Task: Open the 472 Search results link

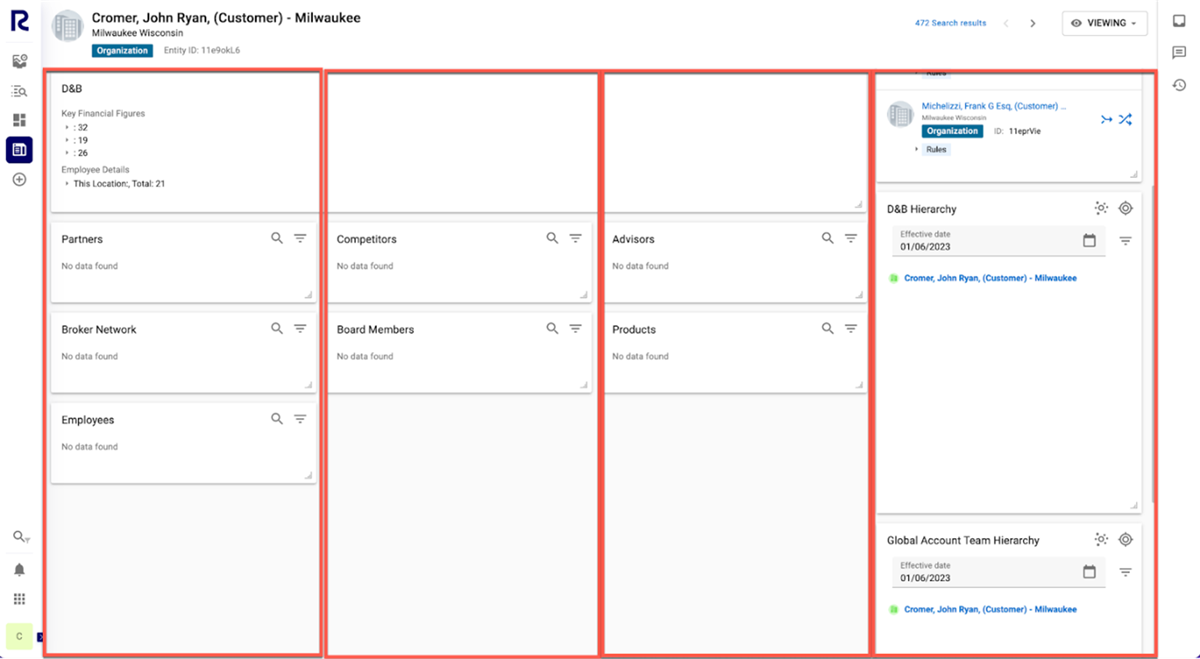Action: click(949, 22)
